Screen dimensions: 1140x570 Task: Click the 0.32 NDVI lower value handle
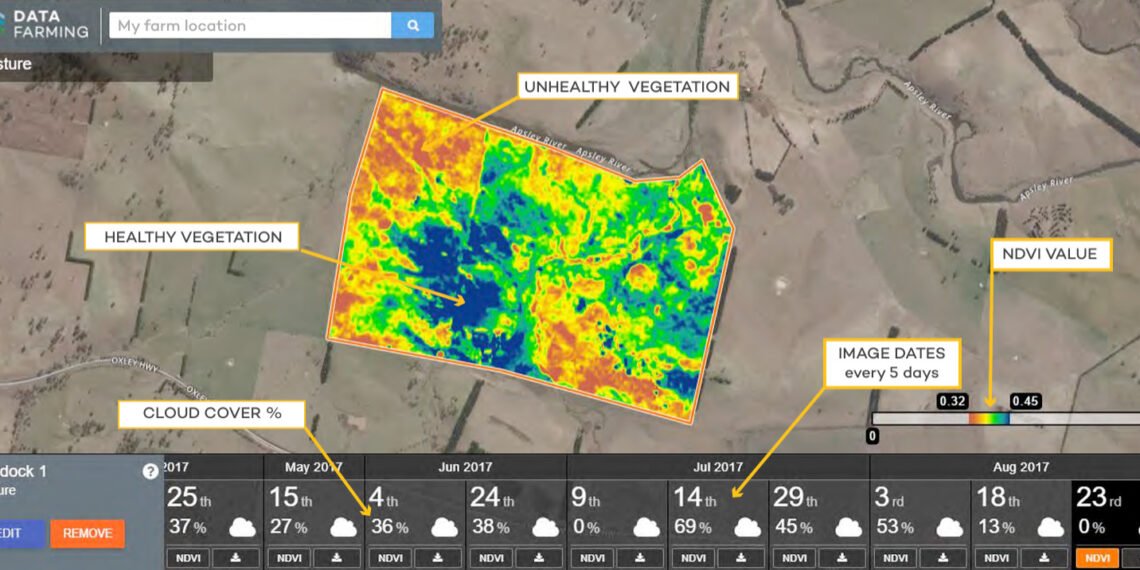tap(952, 401)
